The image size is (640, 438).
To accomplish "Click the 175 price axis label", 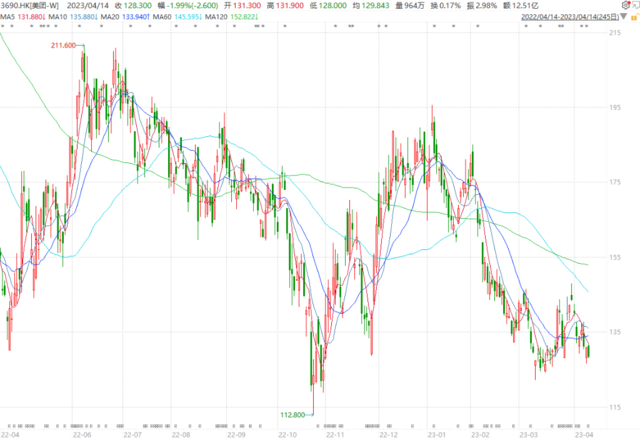I will [x=615, y=182].
